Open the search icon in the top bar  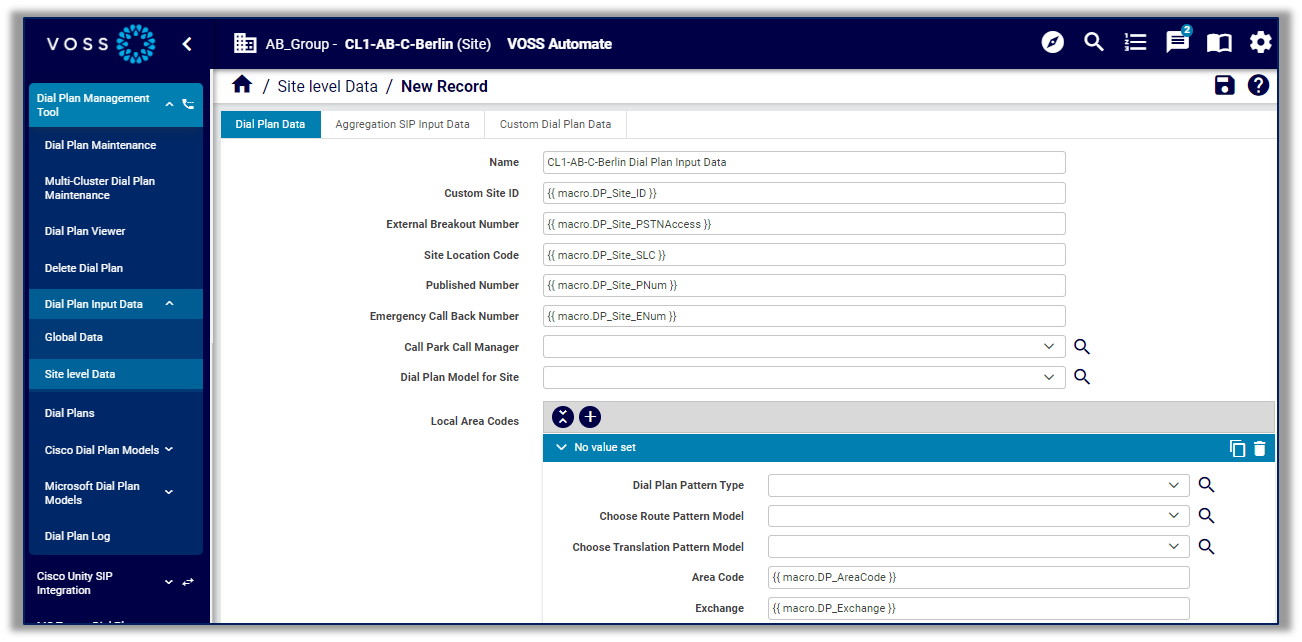click(x=1093, y=42)
